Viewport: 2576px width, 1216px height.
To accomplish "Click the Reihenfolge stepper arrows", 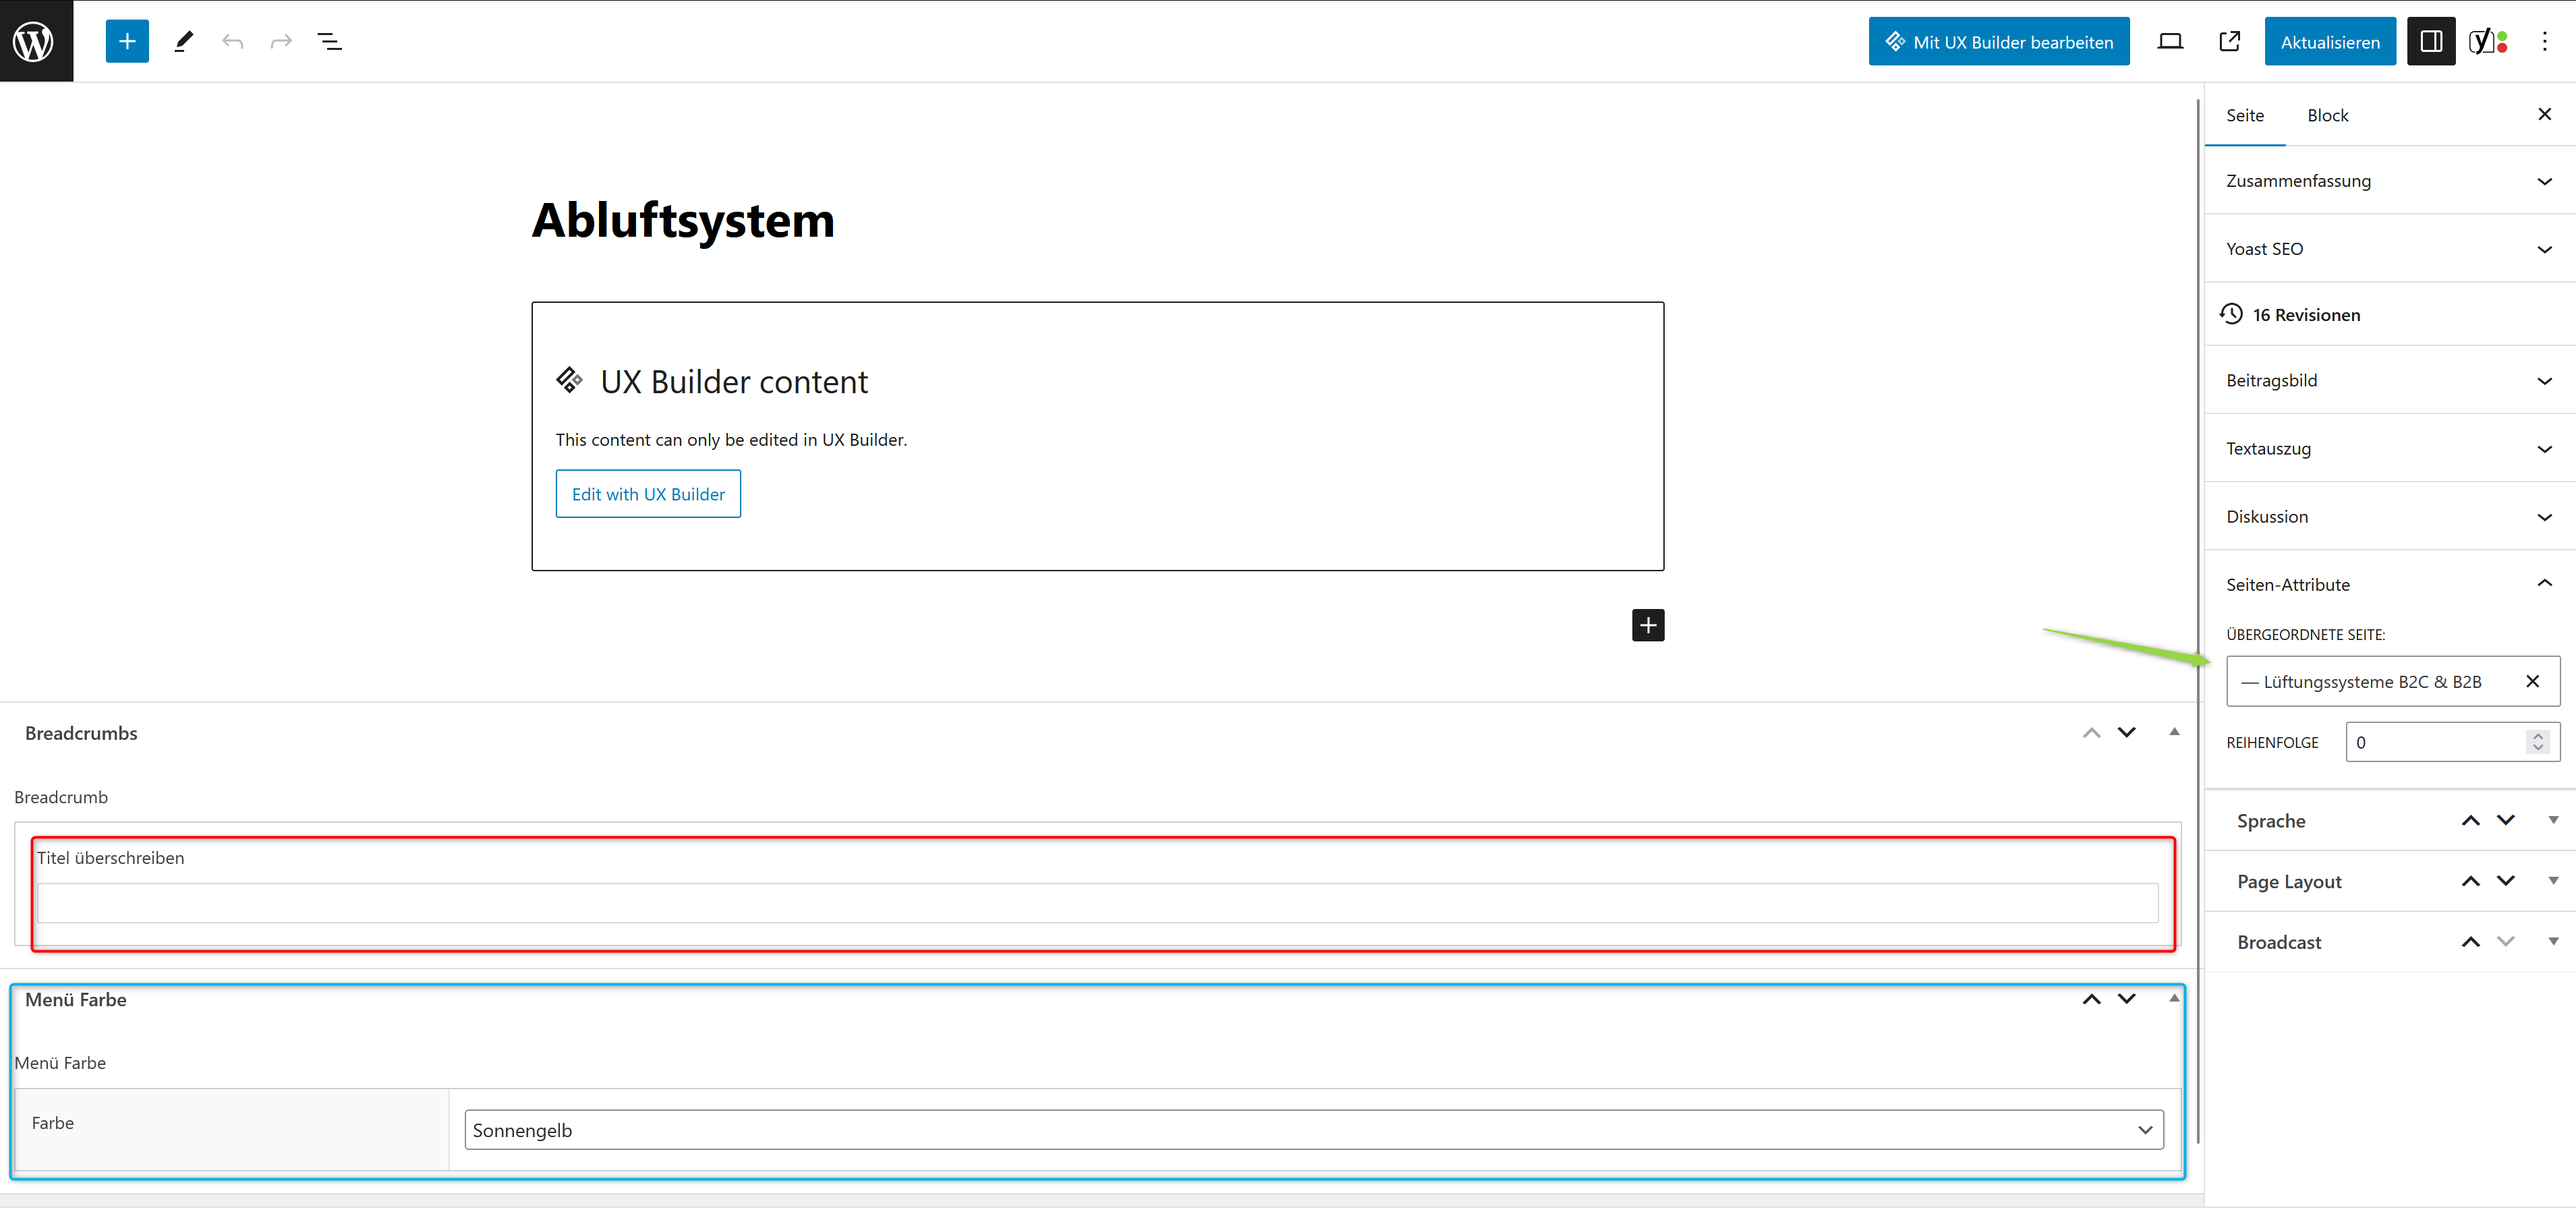I will (2538, 743).
